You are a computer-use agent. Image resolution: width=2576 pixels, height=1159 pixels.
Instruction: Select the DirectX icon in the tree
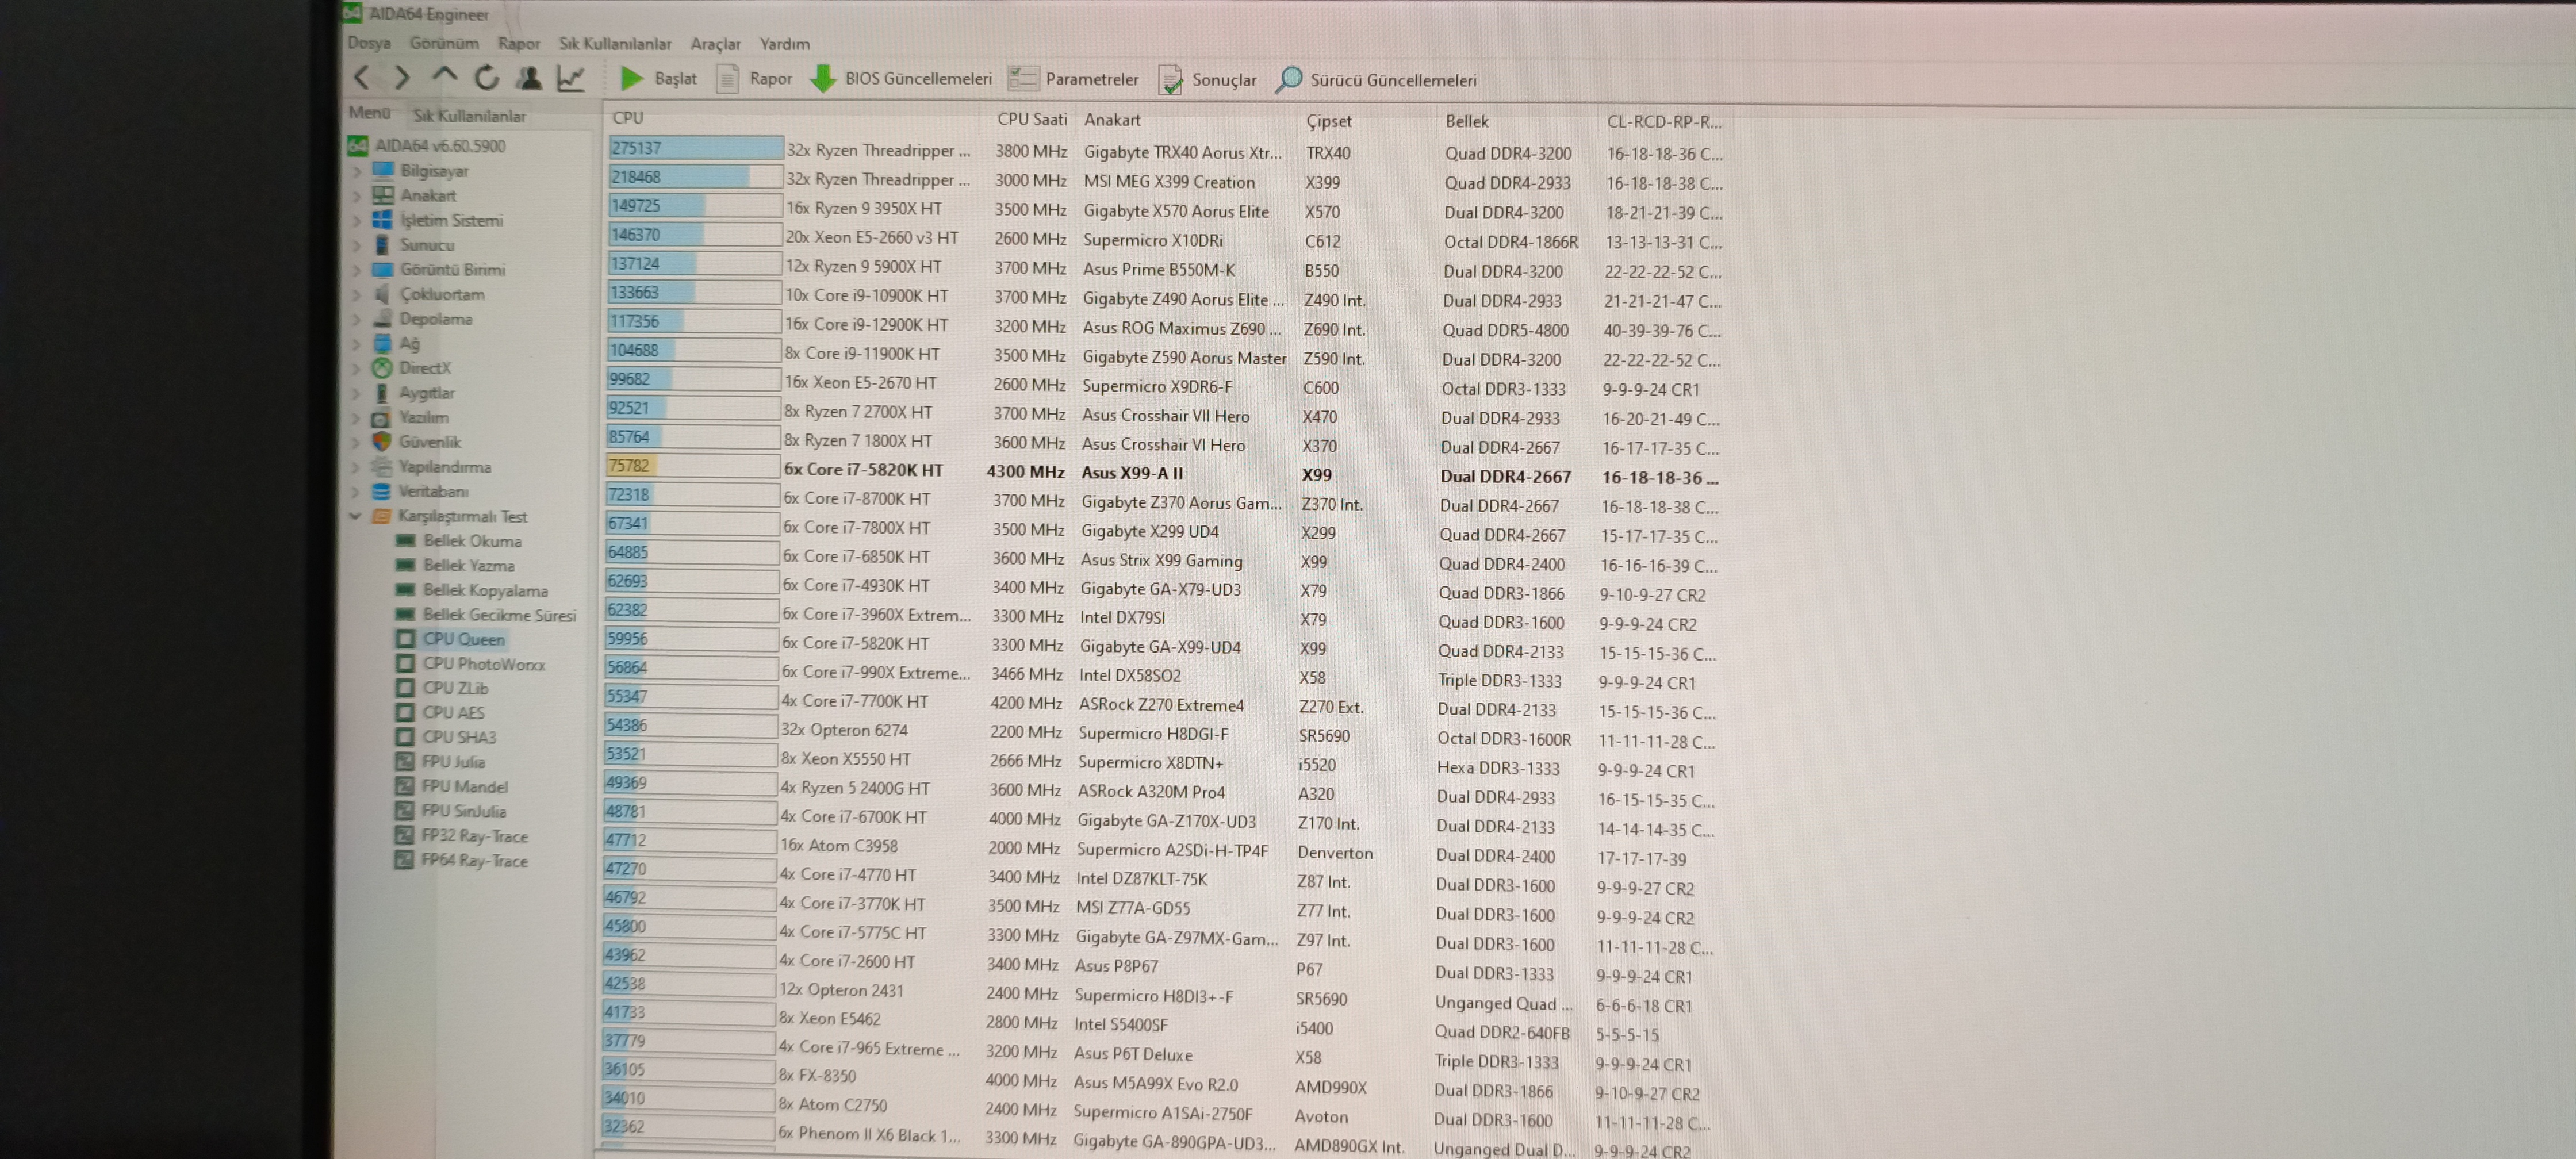coord(382,368)
